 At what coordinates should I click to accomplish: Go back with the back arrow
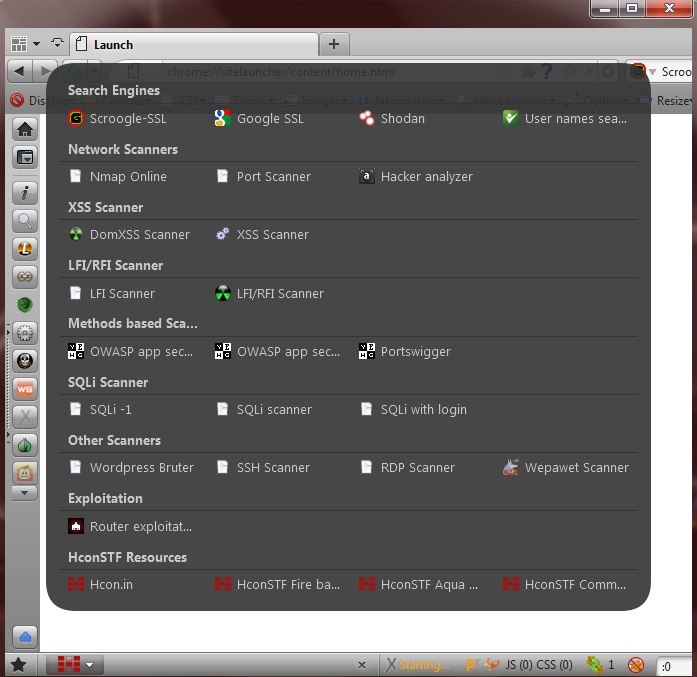(19, 71)
